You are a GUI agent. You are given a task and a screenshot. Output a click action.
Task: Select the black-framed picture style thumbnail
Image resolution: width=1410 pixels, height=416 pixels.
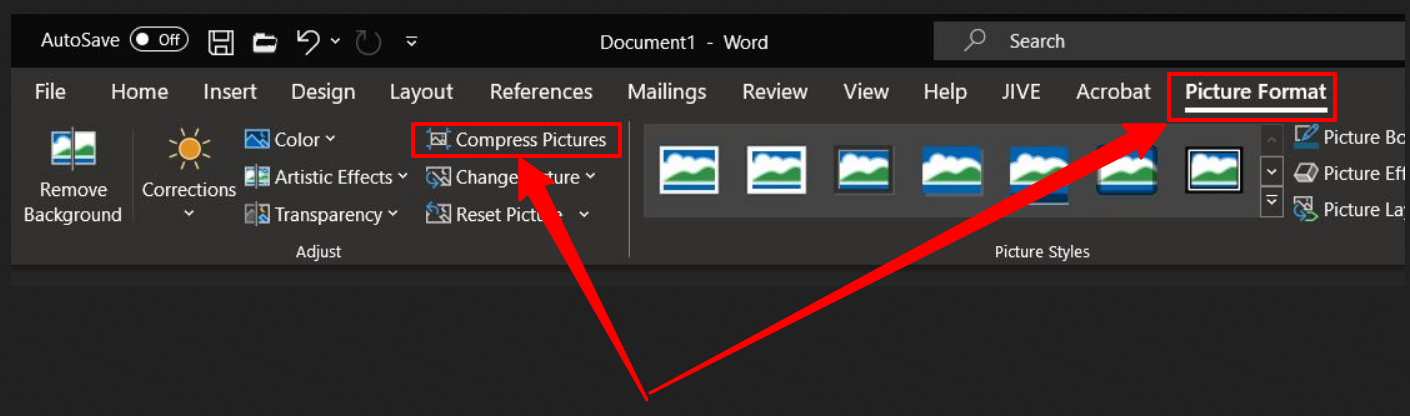(x=1214, y=170)
